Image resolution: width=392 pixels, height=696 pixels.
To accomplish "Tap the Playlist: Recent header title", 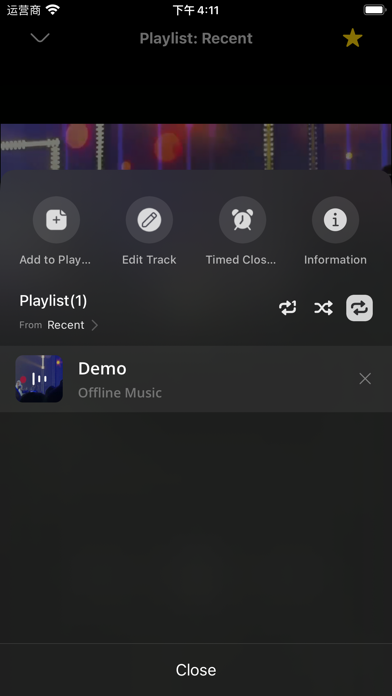I will (x=196, y=38).
